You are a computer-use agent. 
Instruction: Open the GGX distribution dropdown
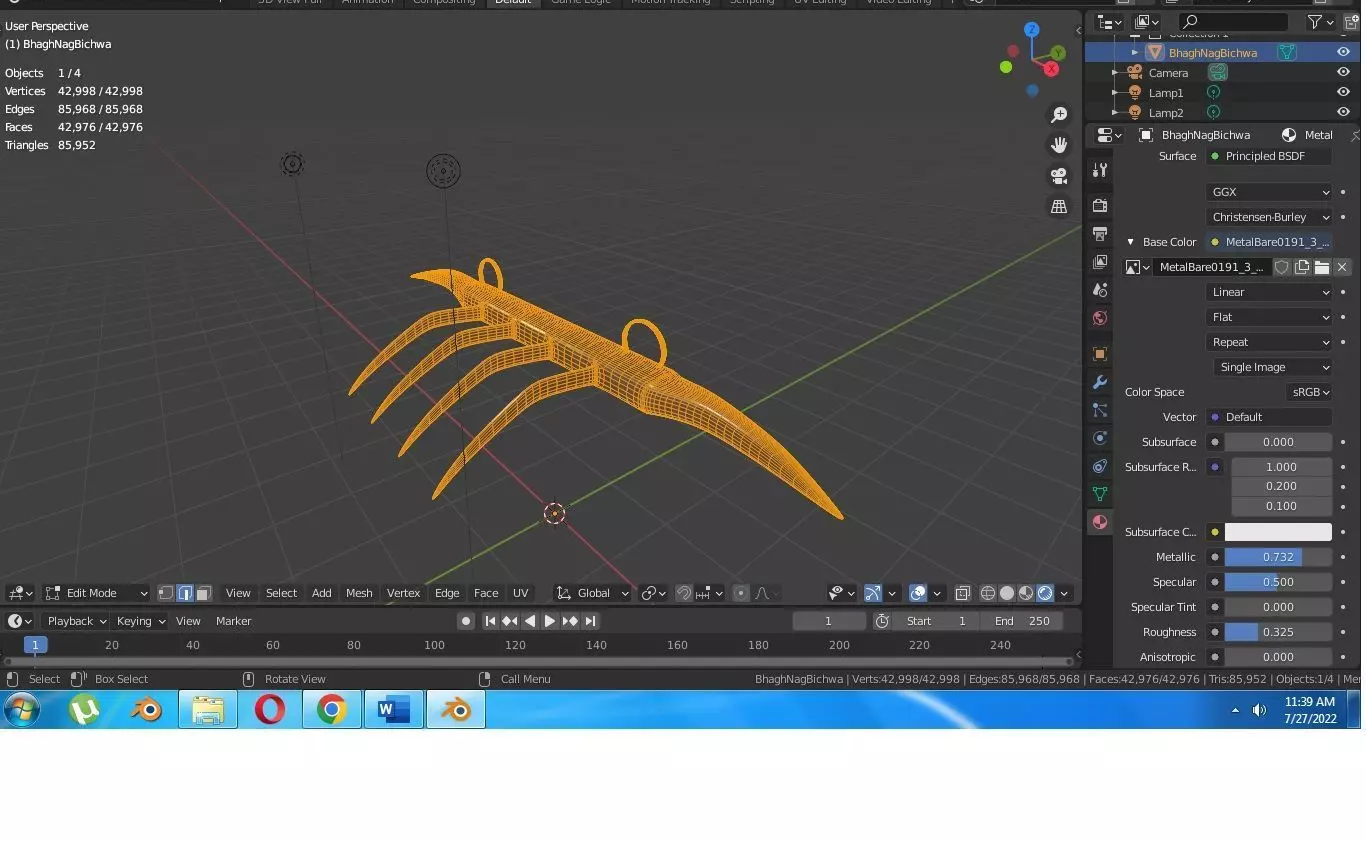(x=1270, y=192)
